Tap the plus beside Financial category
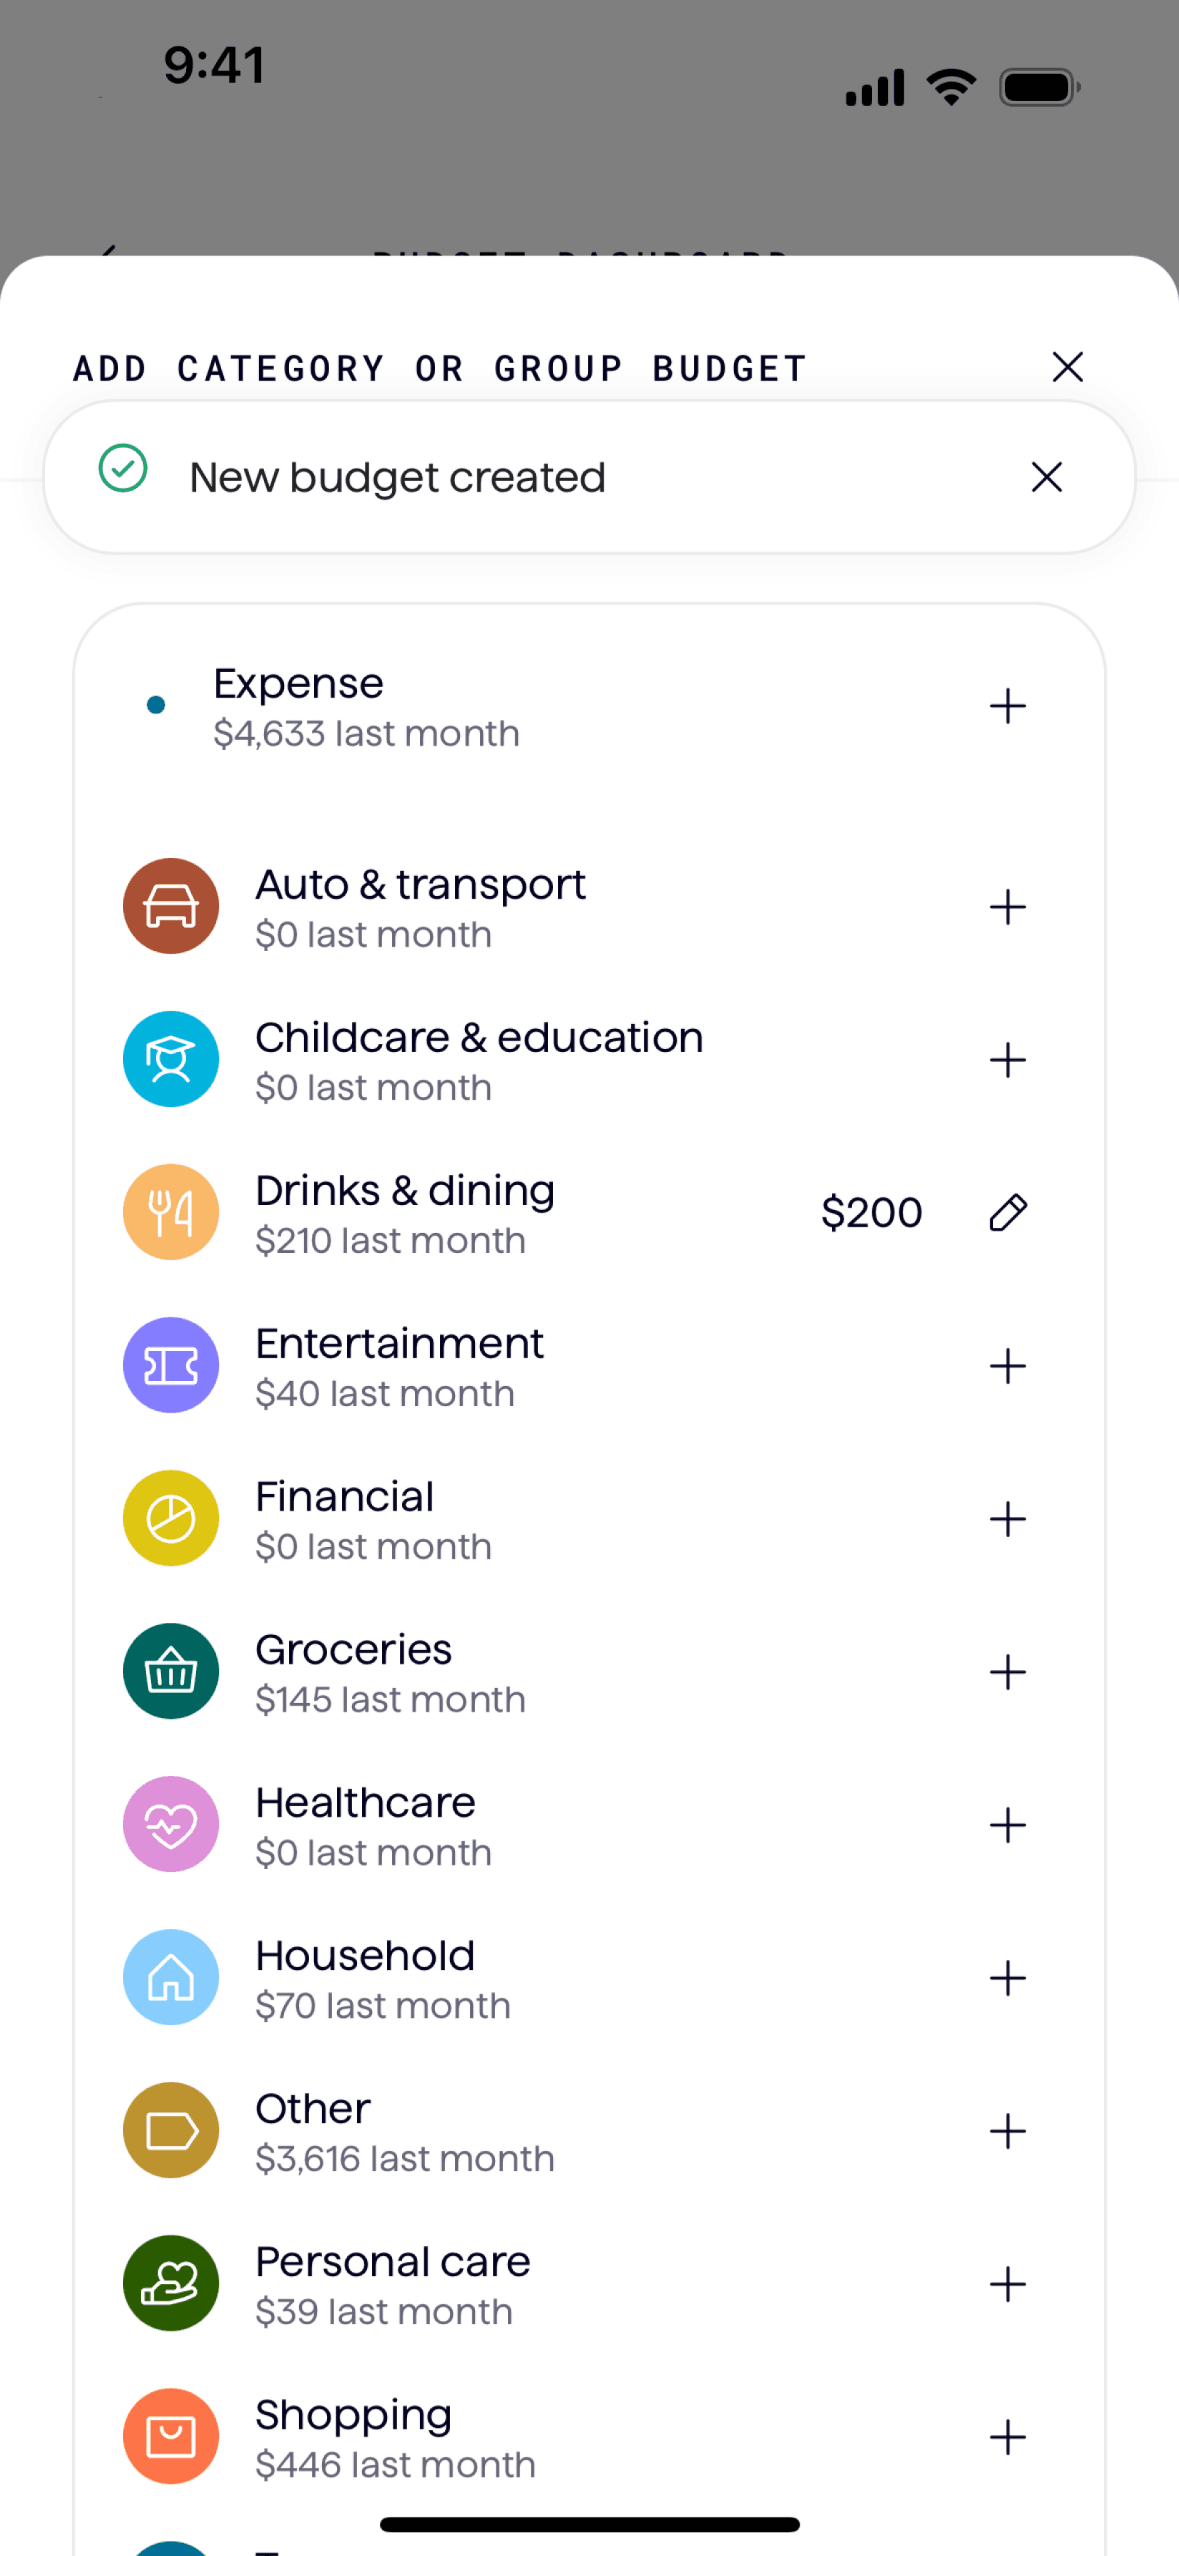This screenshot has height=2556, width=1179. pyautogui.click(x=1007, y=1519)
